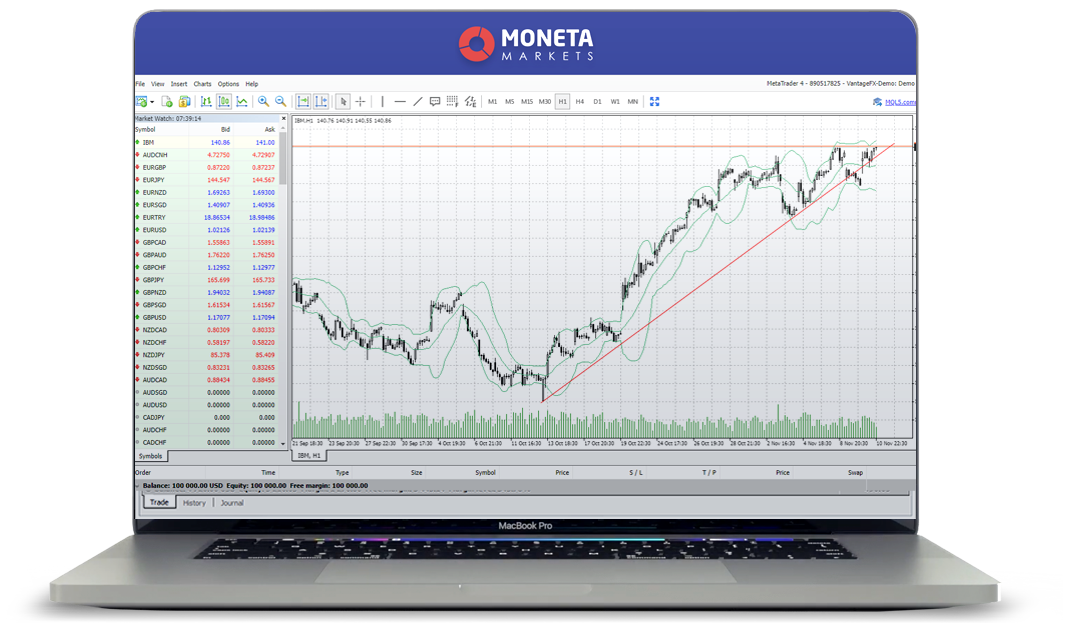
Task: Select the H4 timeframe
Action: [579, 102]
